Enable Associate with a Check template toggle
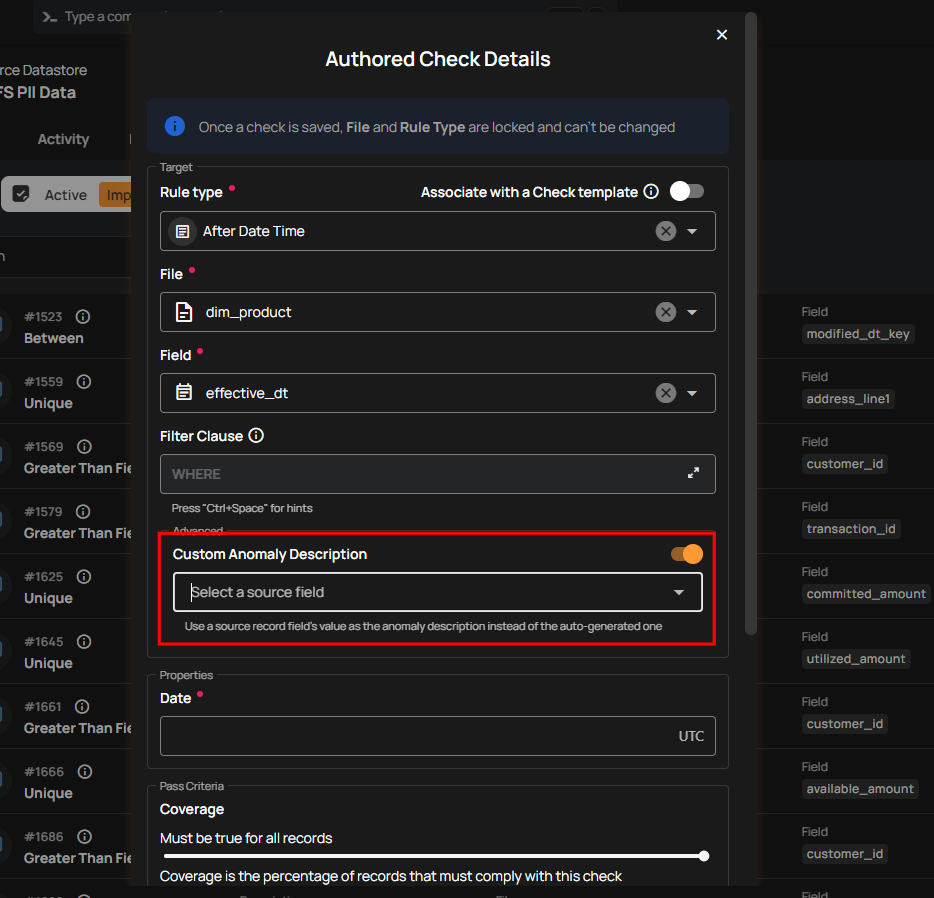This screenshot has height=898, width=934. point(686,191)
